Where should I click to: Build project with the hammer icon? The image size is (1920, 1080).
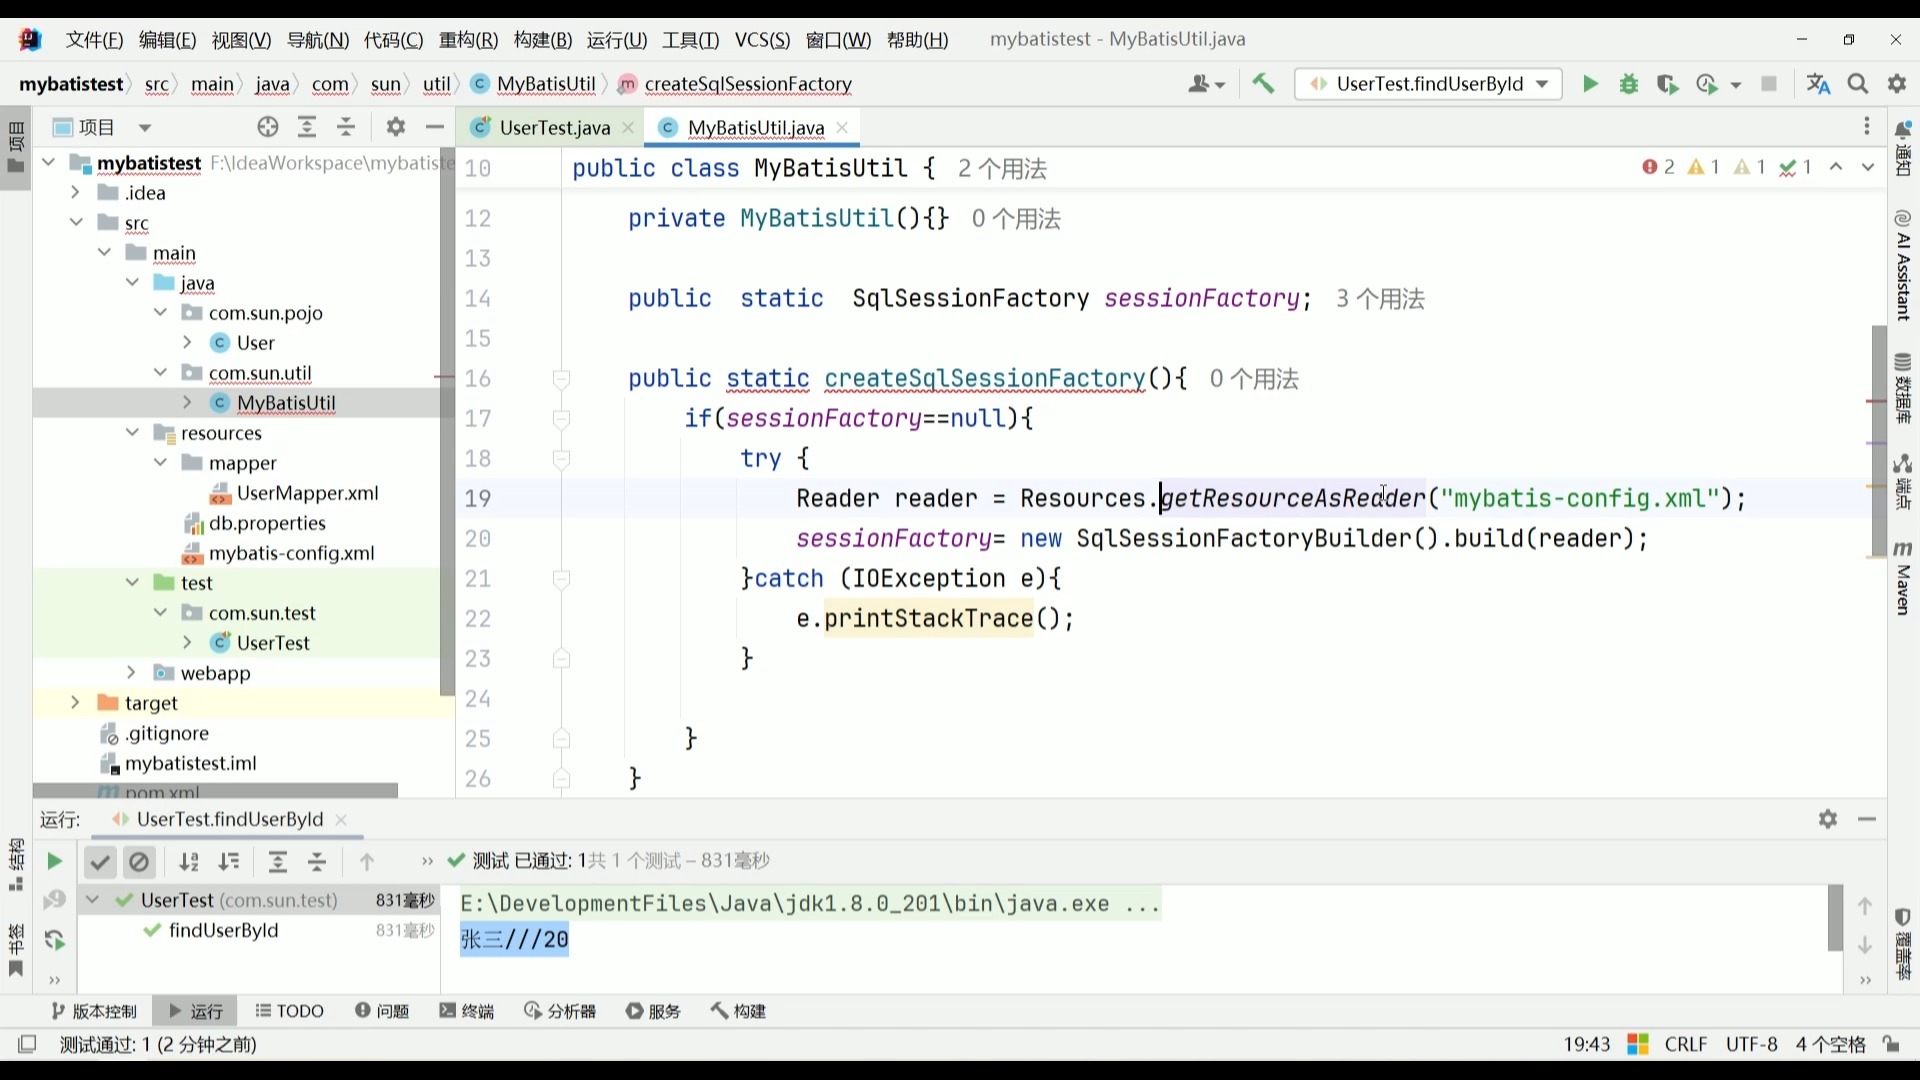click(x=1263, y=84)
